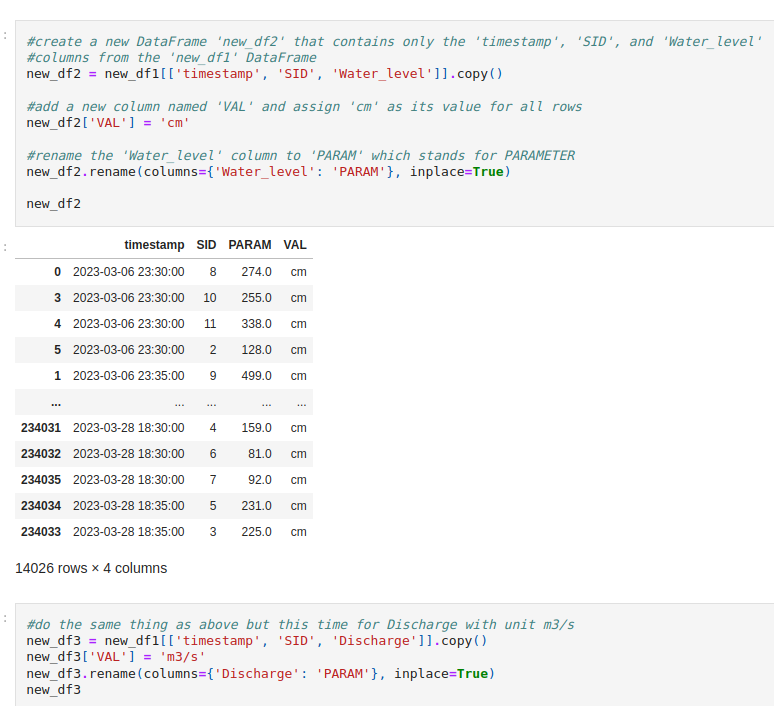Select the row with index 0
This screenshot has width=774, height=706.
(57, 272)
